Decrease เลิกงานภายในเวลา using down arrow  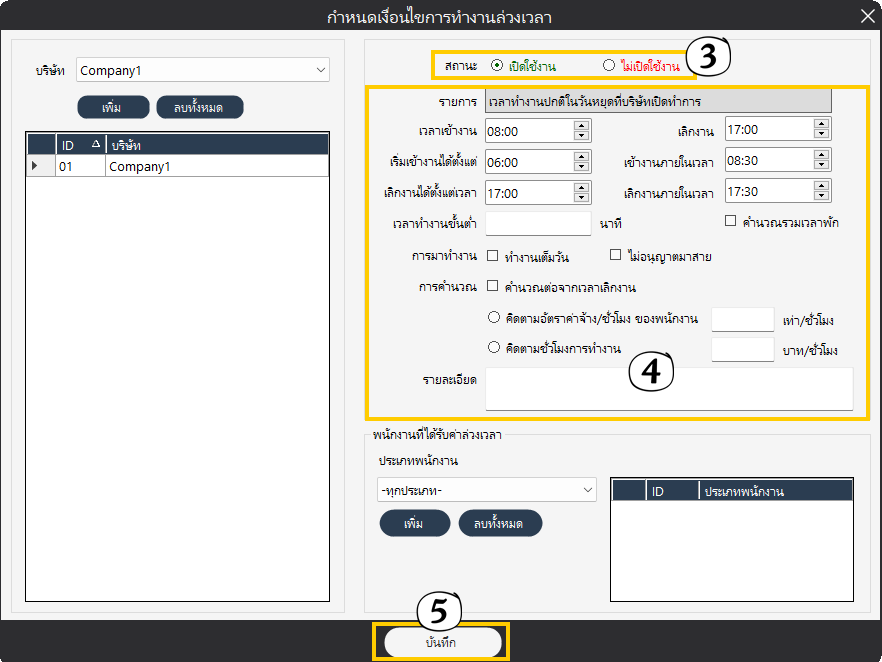tap(821, 195)
